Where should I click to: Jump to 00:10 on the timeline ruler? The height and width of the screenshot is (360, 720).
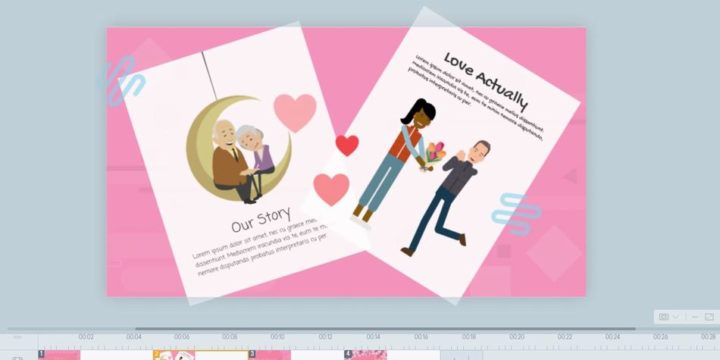277,337
